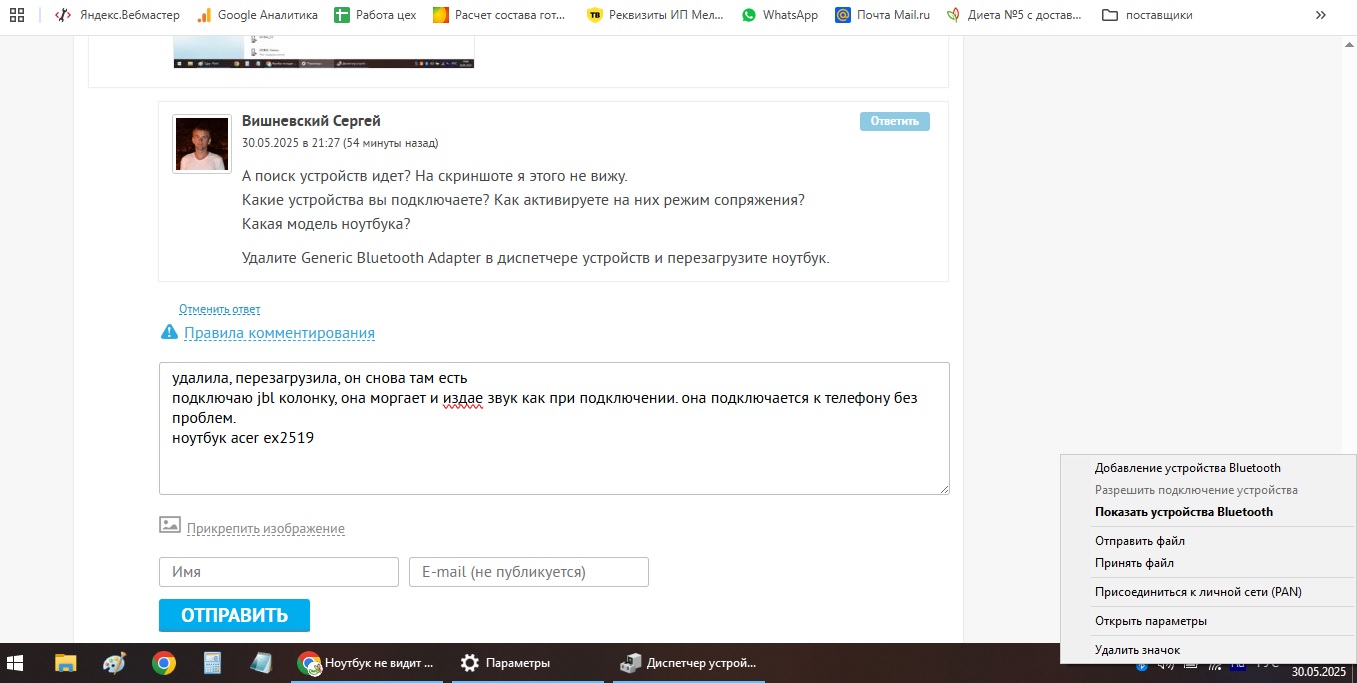Open the Яндекс.Вебмастер bookmark
The image size is (1357, 683).
[x=119, y=15]
